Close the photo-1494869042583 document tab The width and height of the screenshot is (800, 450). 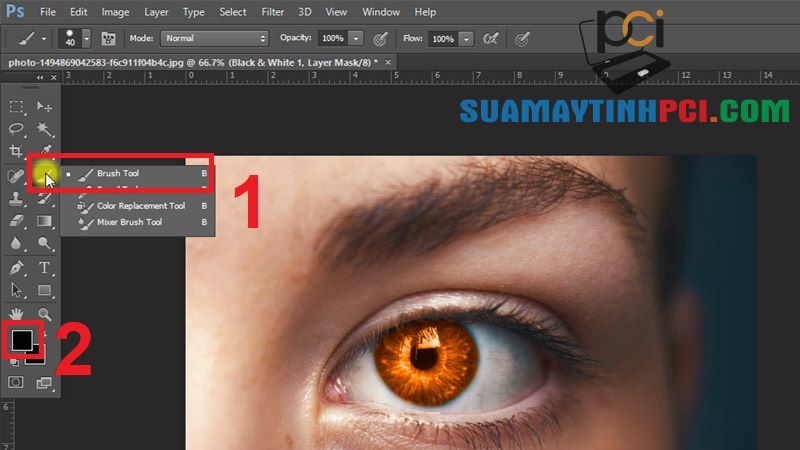[x=388, y=62]
